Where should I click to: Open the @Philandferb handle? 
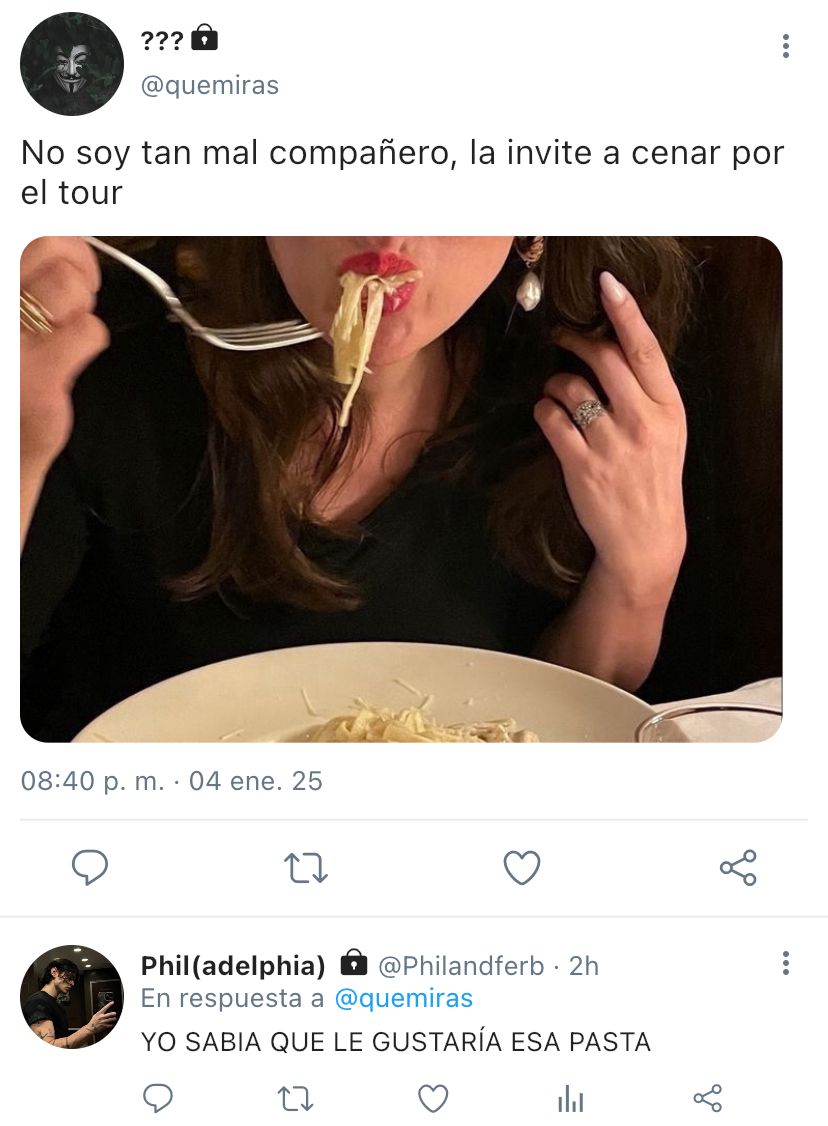click(461, 966)
